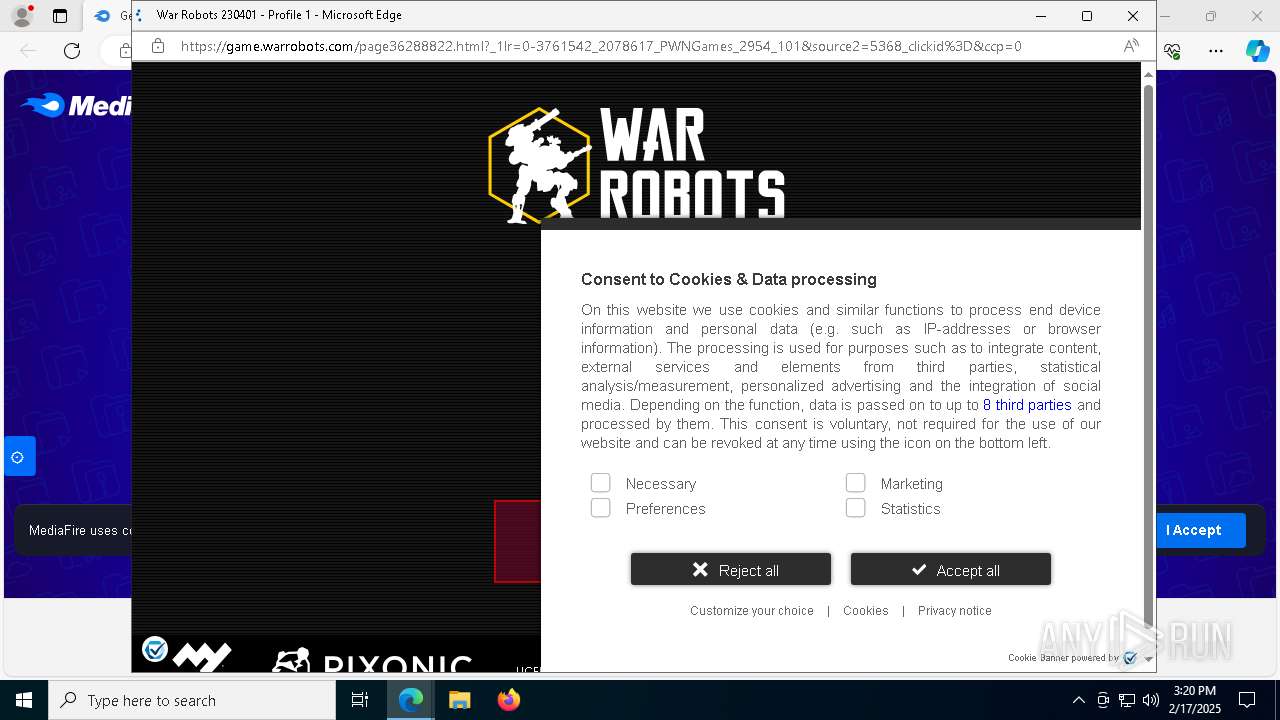Open the Windows Start menu
The width and height of the screenshot is (1280, 720).
click(24, 700)
